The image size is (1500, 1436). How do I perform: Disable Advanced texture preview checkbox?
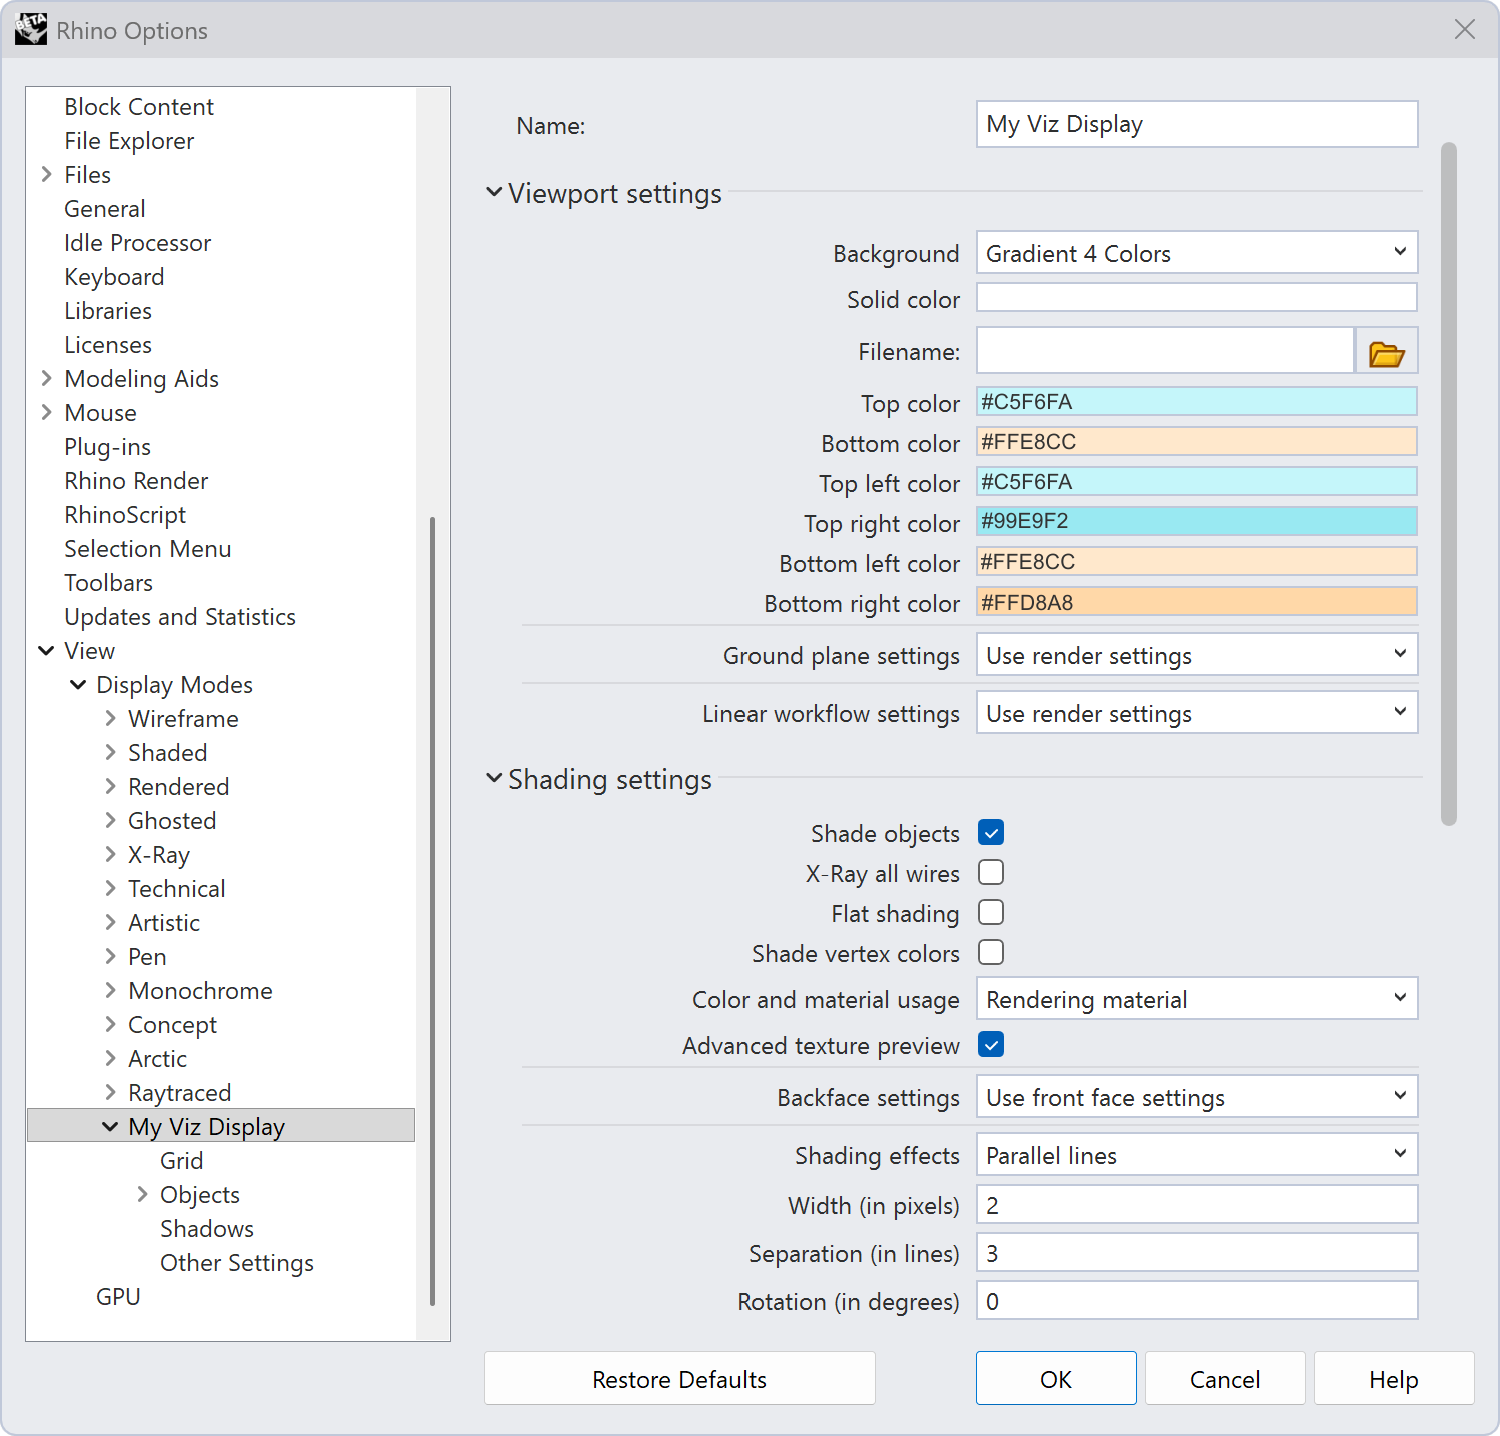pos(991,1044)
